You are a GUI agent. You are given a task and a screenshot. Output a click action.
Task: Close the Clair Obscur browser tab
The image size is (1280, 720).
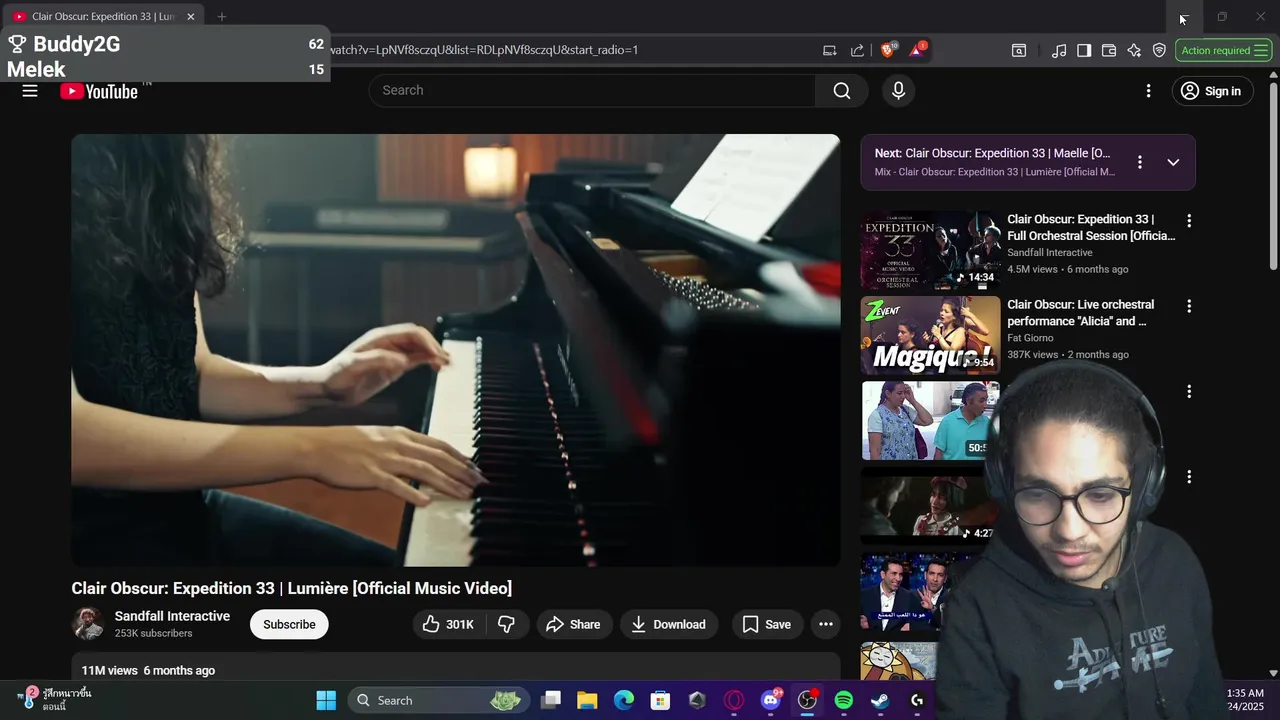(x=191, y=17)
